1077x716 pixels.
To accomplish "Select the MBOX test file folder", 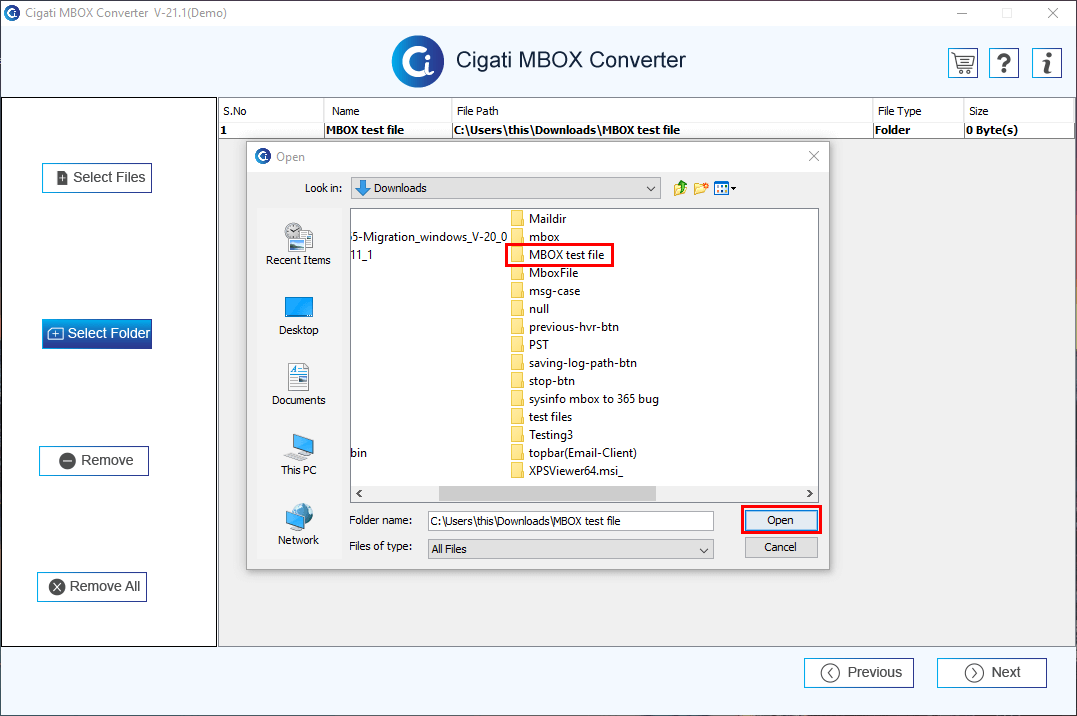I will pyautogui.click(x=558, y=255).
